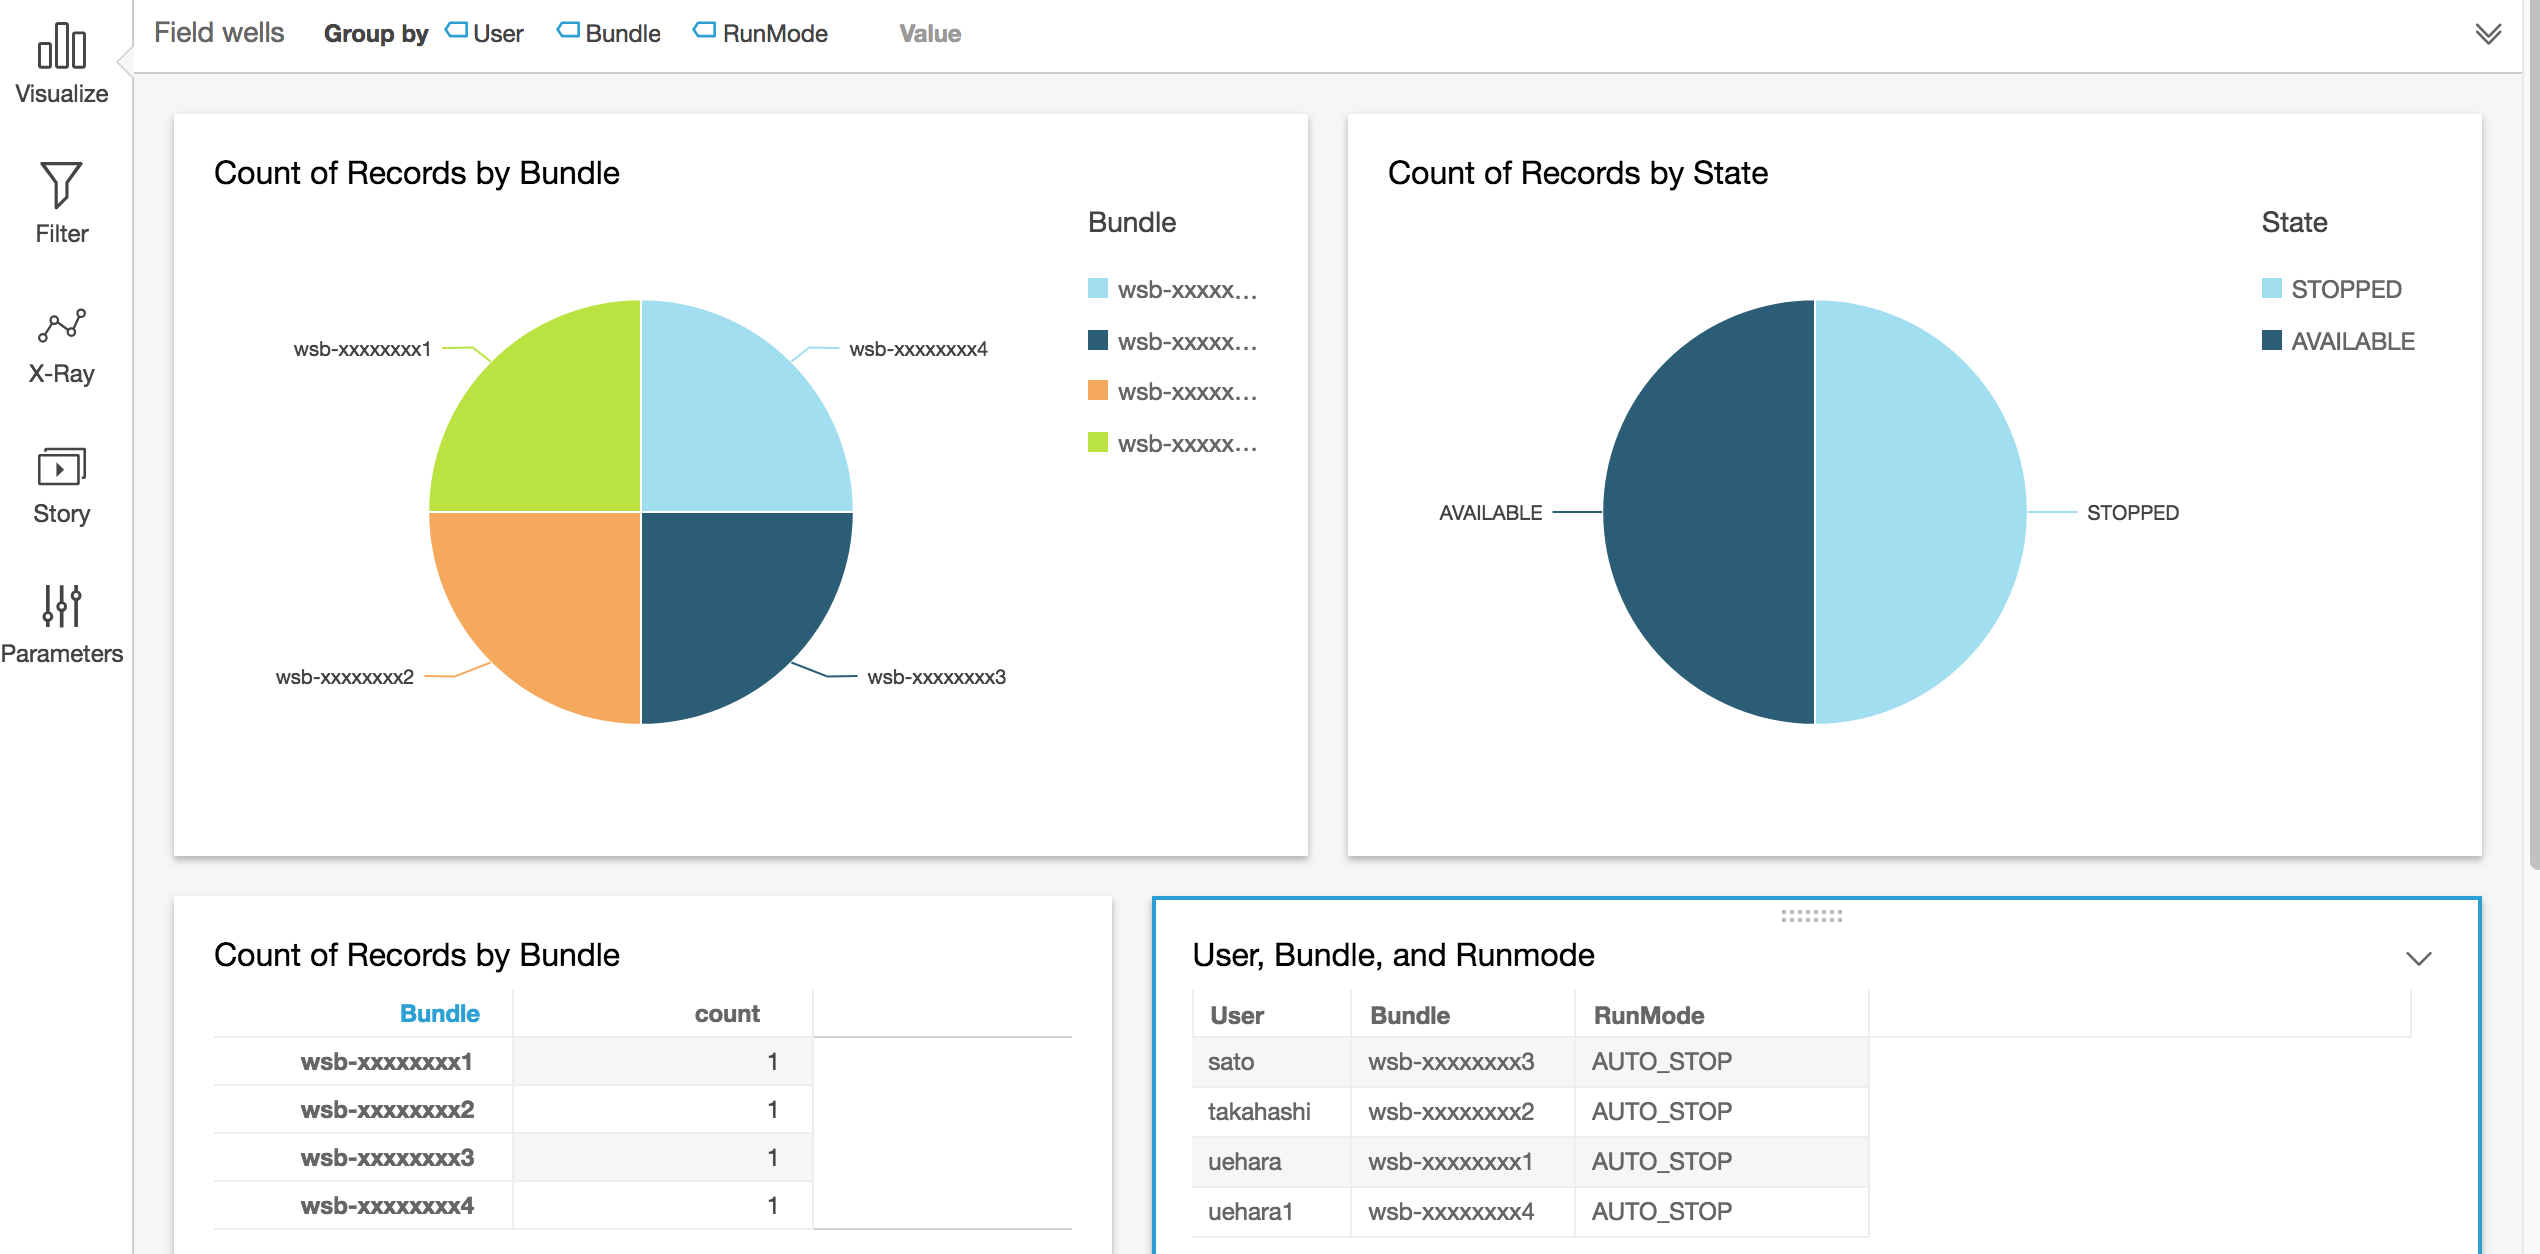Click the RunMode column header
This screenshot has height=1254, width=2540.
click(x=1649, y=1016)
